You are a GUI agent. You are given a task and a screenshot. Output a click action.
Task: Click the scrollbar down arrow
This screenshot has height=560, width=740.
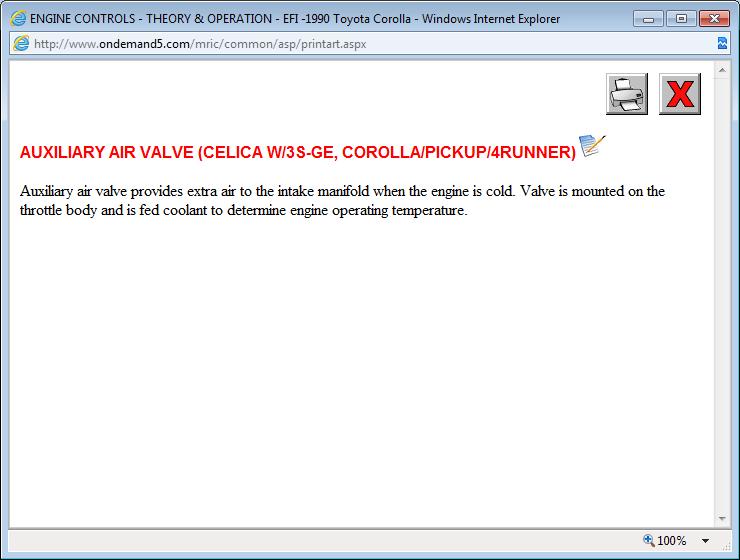722,518
